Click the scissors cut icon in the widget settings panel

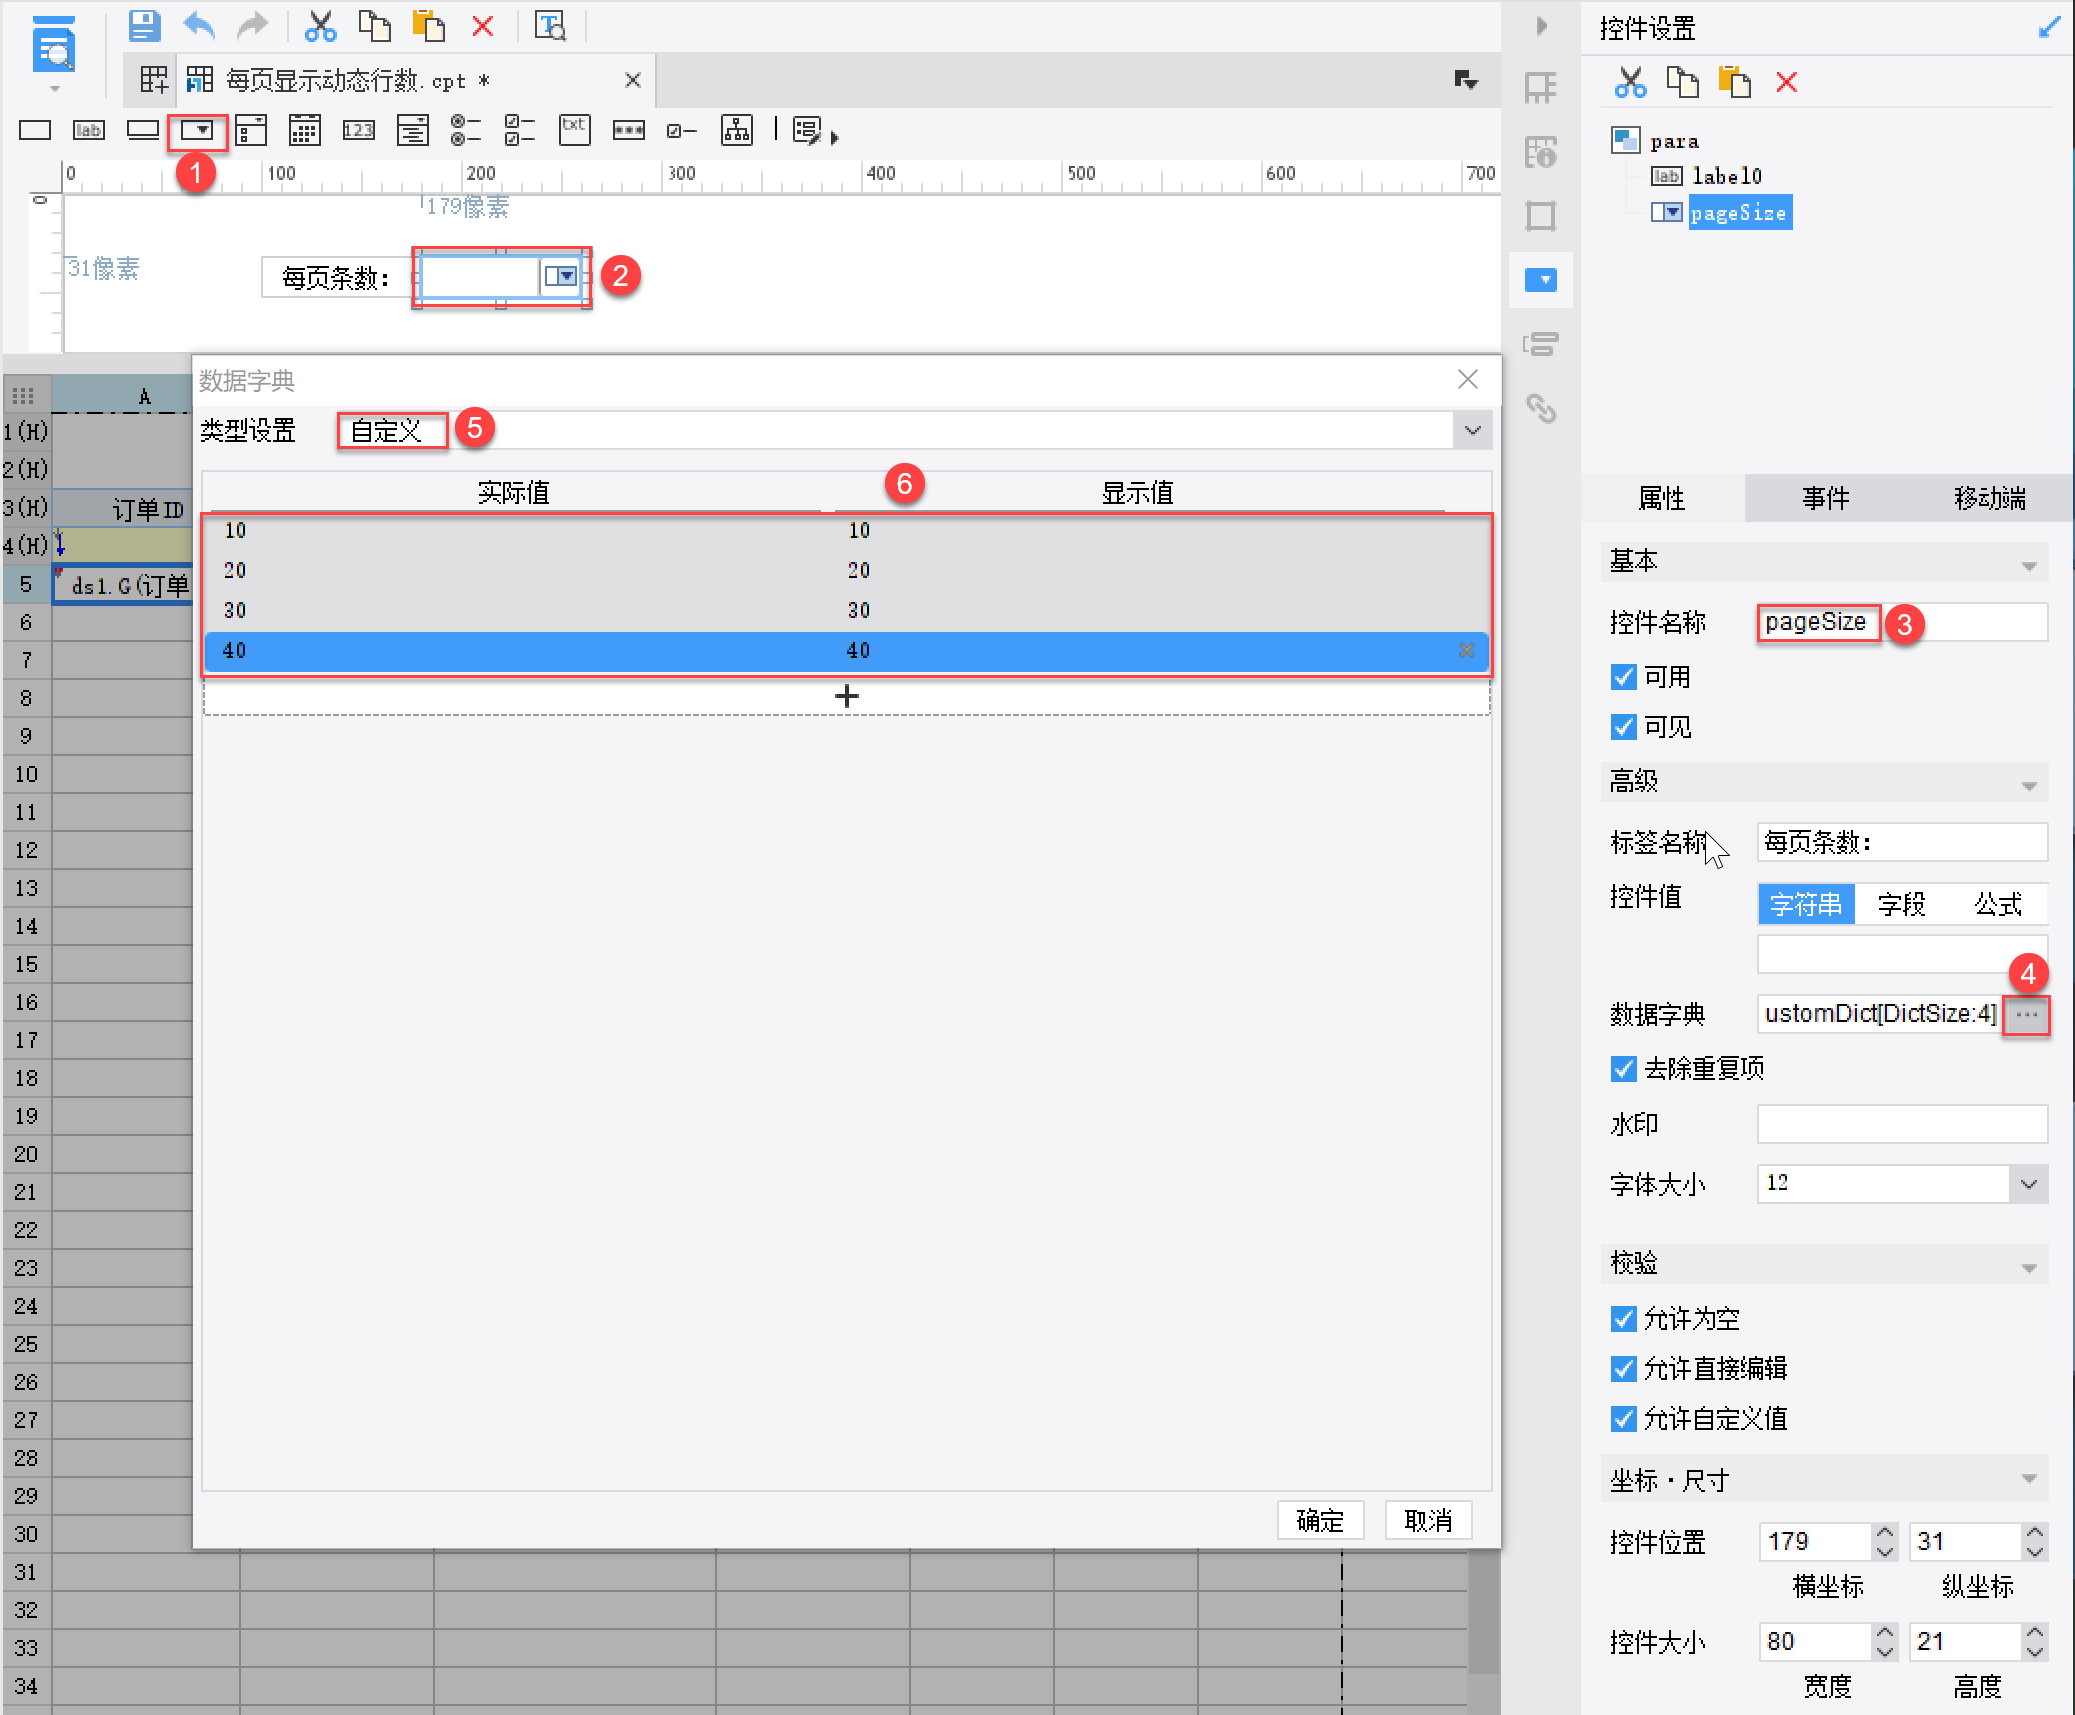click(1630, 83)
